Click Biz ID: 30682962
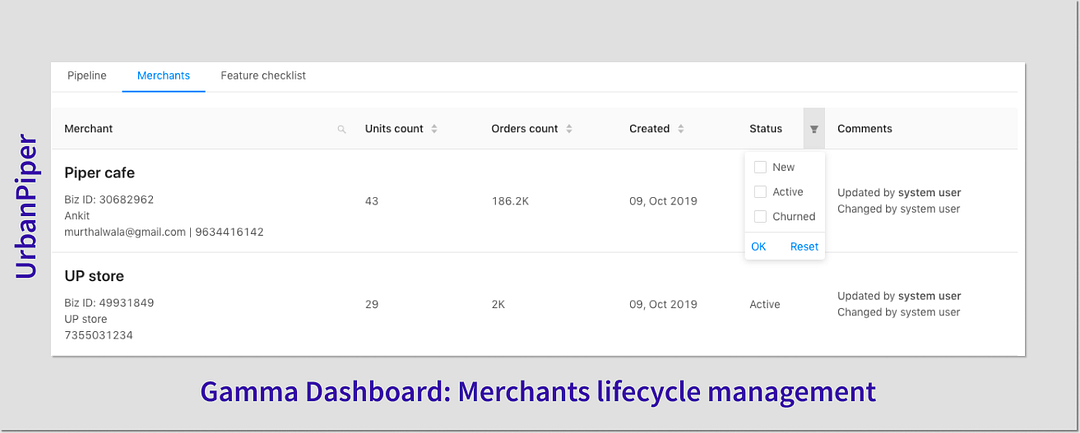The width and height of the screenshot is (1080, 433). click(x=109, y=200)
